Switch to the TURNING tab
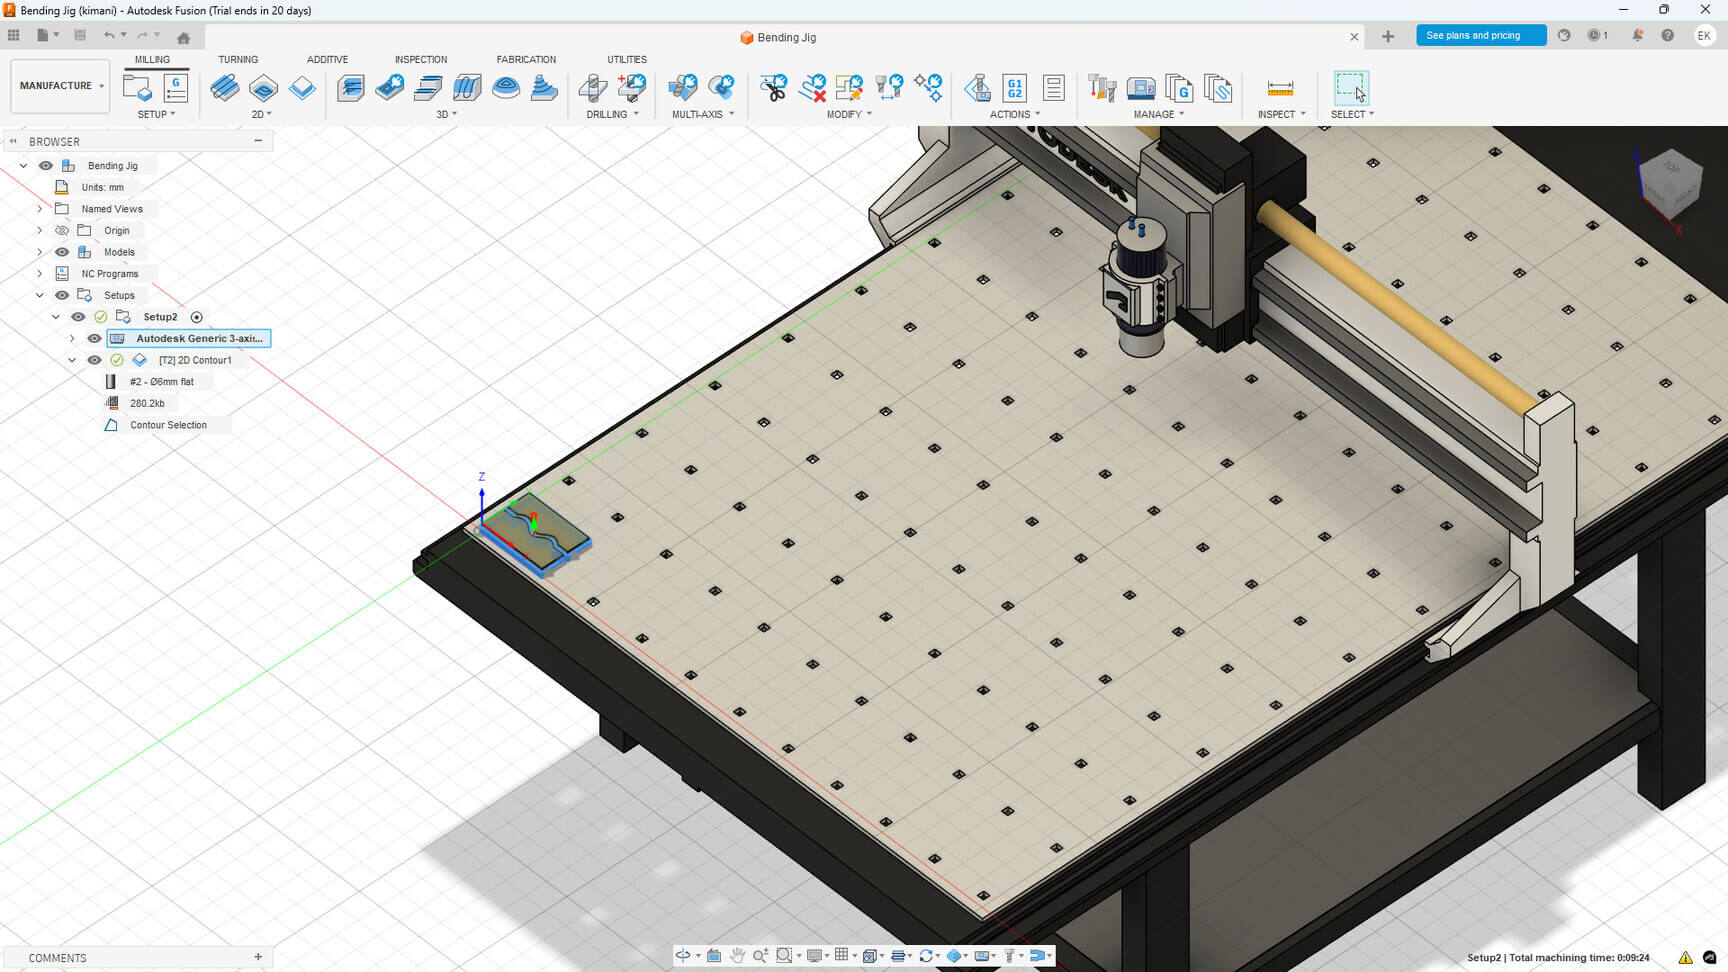 238,60
